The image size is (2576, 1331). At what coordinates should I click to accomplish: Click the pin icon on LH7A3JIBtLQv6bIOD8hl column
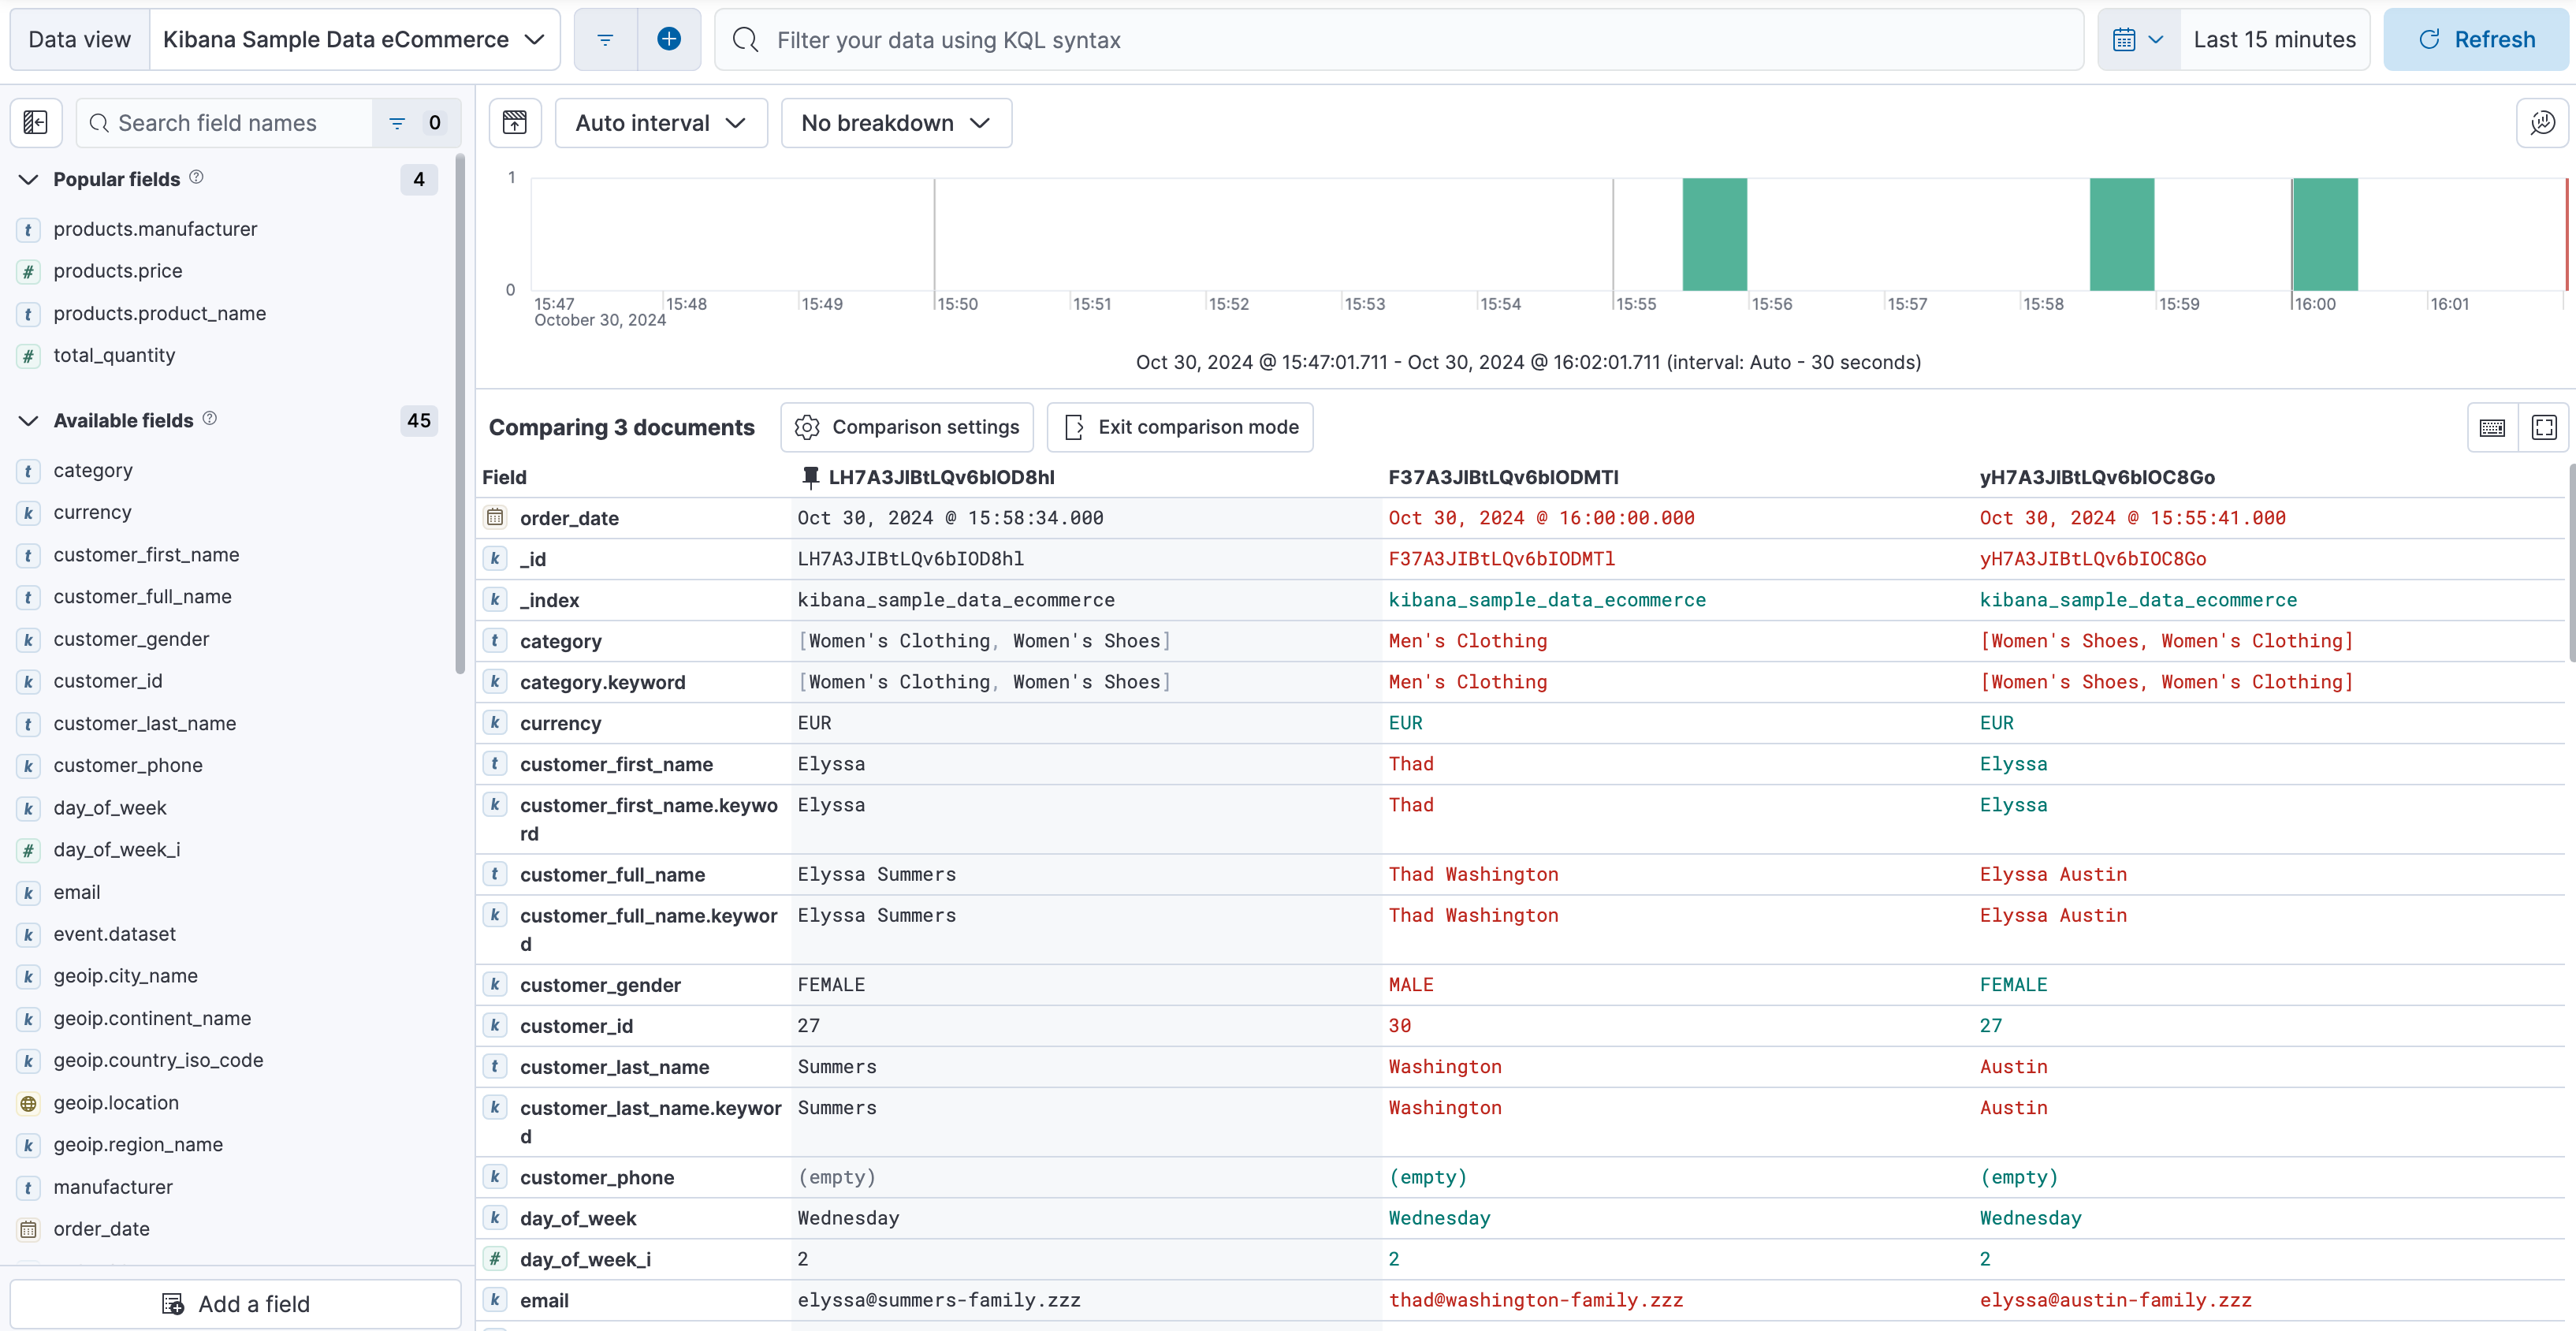[x=810, y=477]
